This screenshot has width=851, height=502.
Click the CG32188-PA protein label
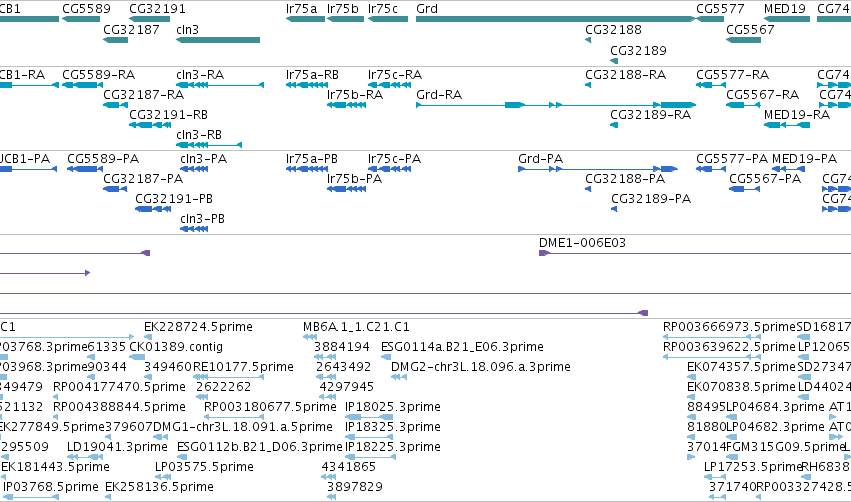click(625, 179)
